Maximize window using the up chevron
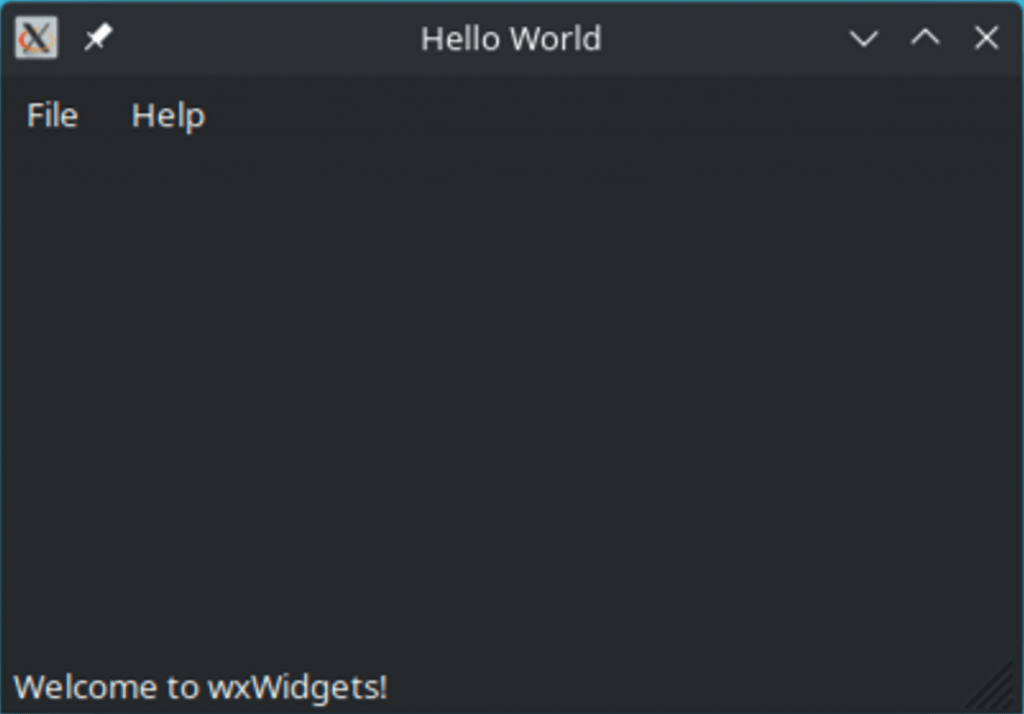 (x=925, y=38)
